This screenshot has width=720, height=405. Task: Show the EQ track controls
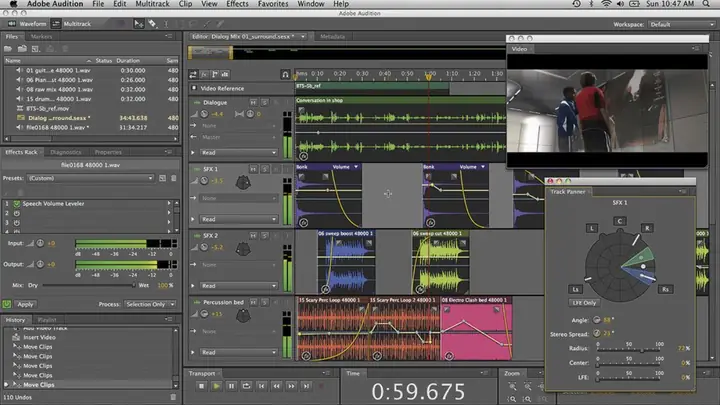point(225,74)
